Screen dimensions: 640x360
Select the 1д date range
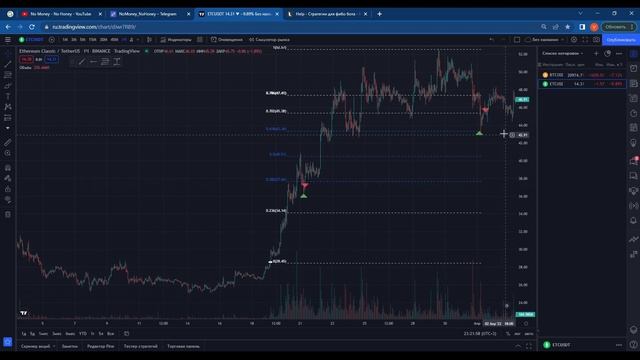24,333
